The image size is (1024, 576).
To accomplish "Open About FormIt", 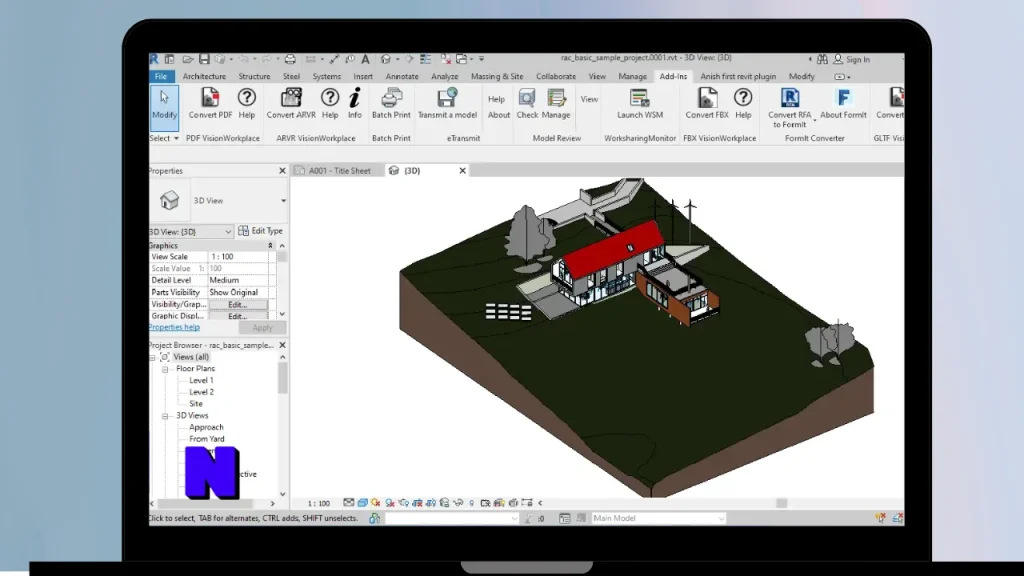I will coord(843,104).
